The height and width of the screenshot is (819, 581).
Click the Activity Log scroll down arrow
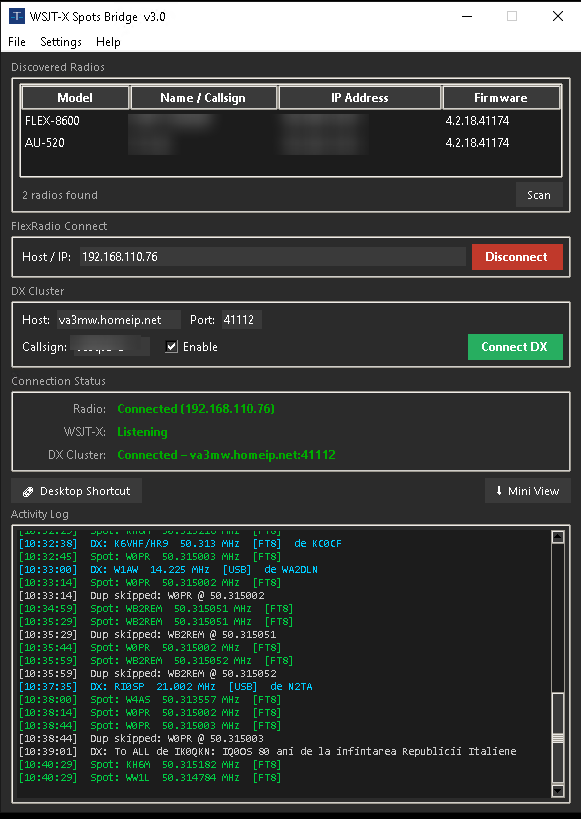click(557, 790)
